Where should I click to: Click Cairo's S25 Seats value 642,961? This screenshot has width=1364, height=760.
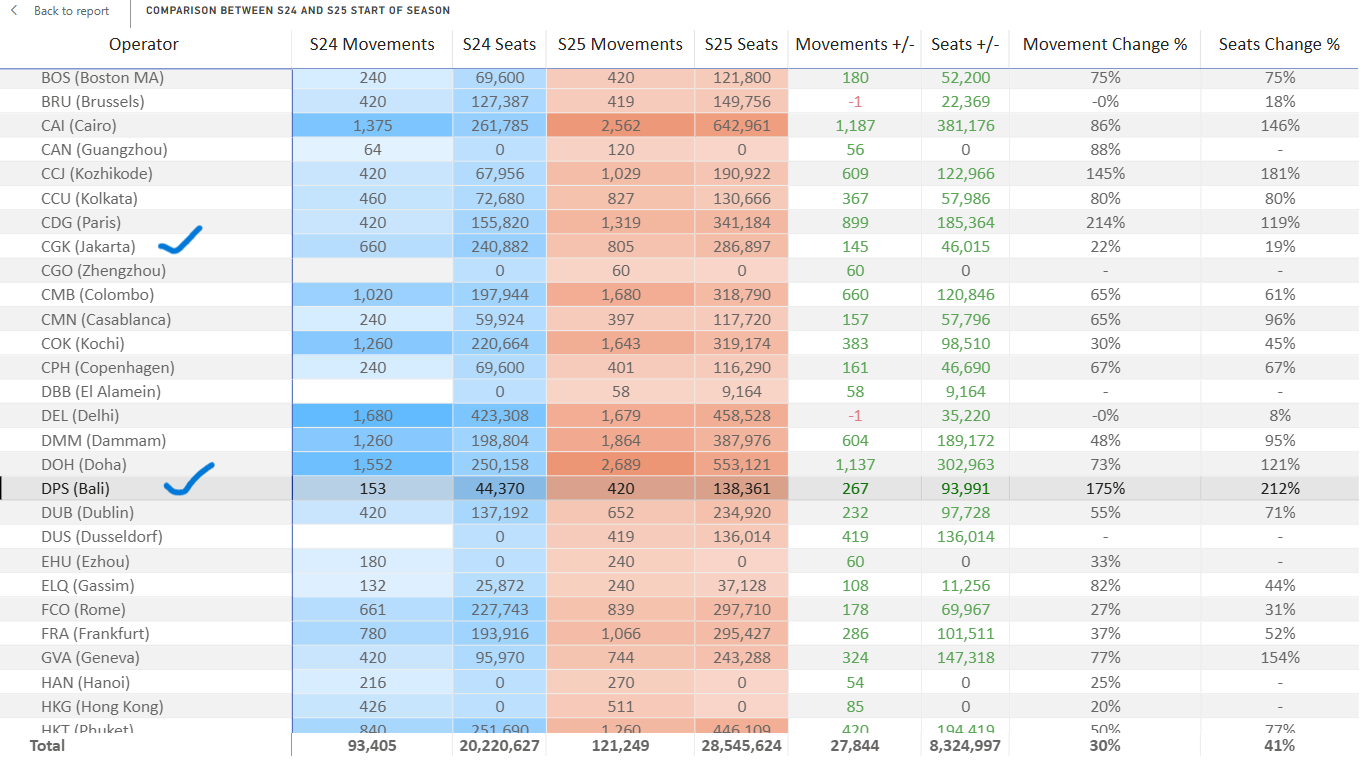pyautogui.click(x=741, y=126)
